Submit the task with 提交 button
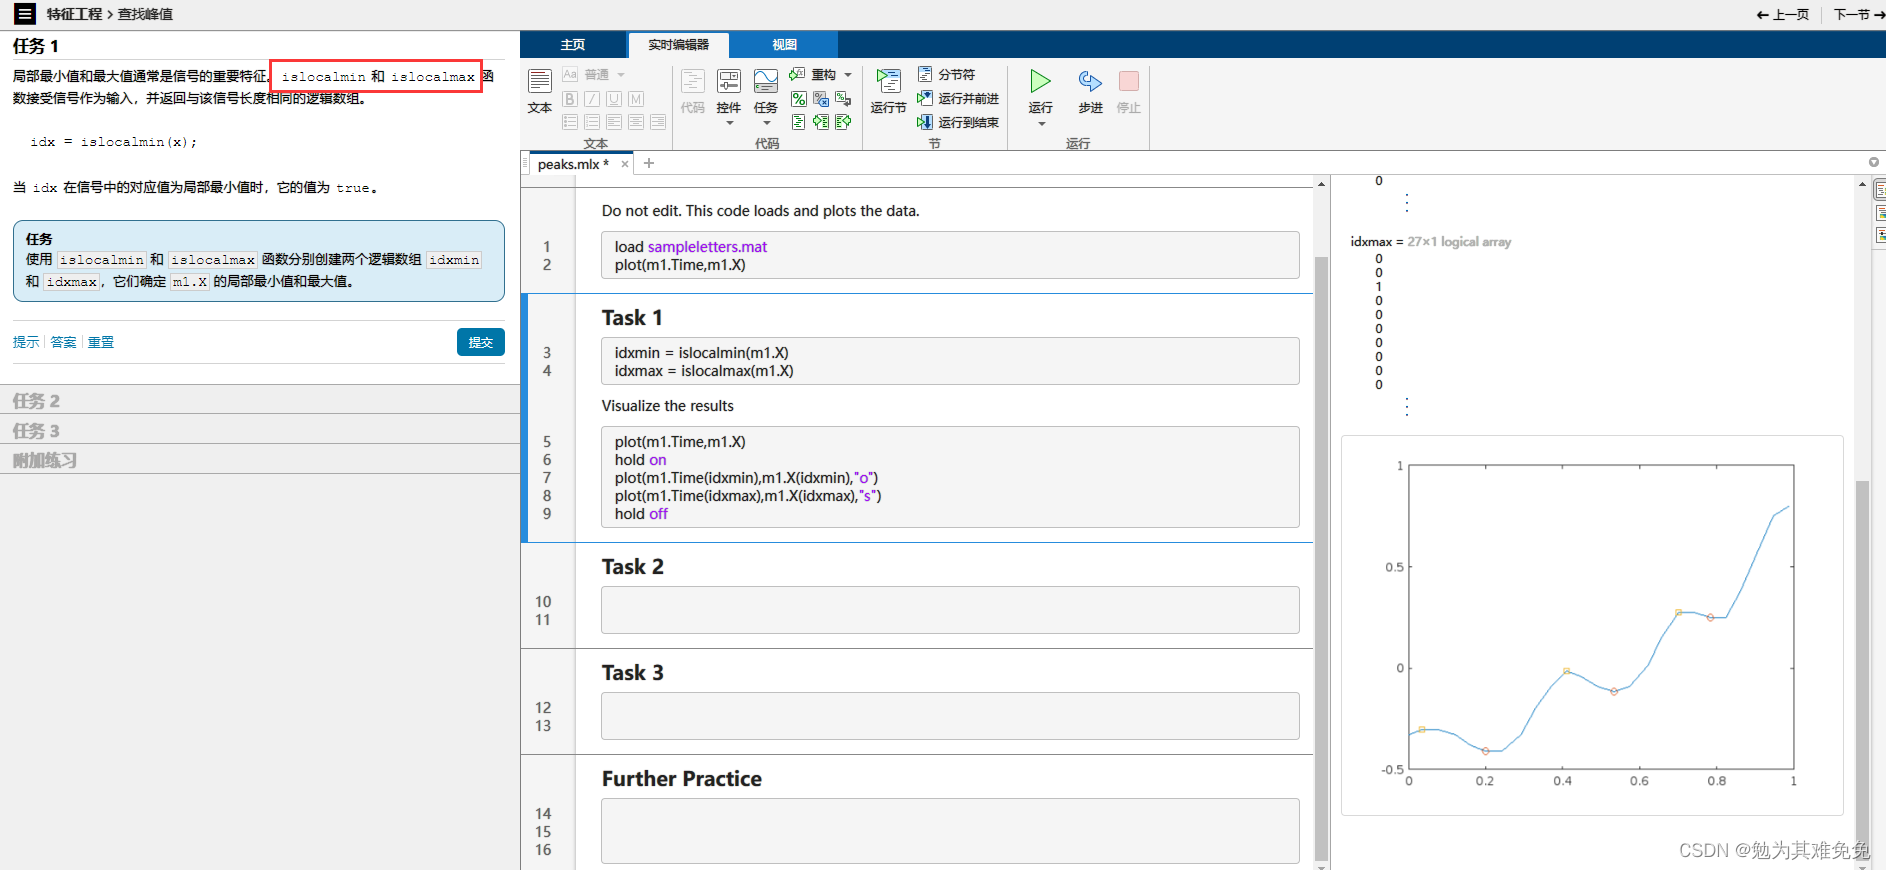The height and width of the screenshot is (870, 1886). click(x=481, y=342)
